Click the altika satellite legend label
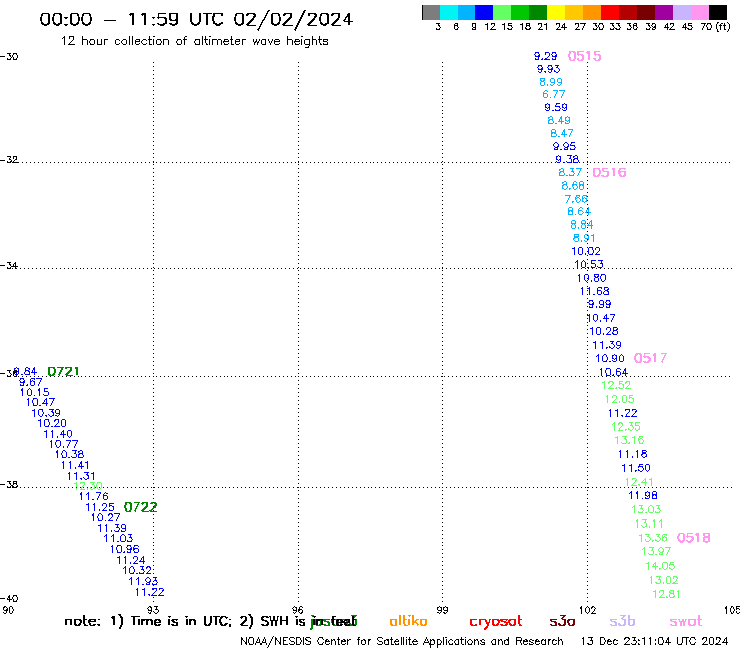This screenshot has width=740, height=650. pos(408,621)
